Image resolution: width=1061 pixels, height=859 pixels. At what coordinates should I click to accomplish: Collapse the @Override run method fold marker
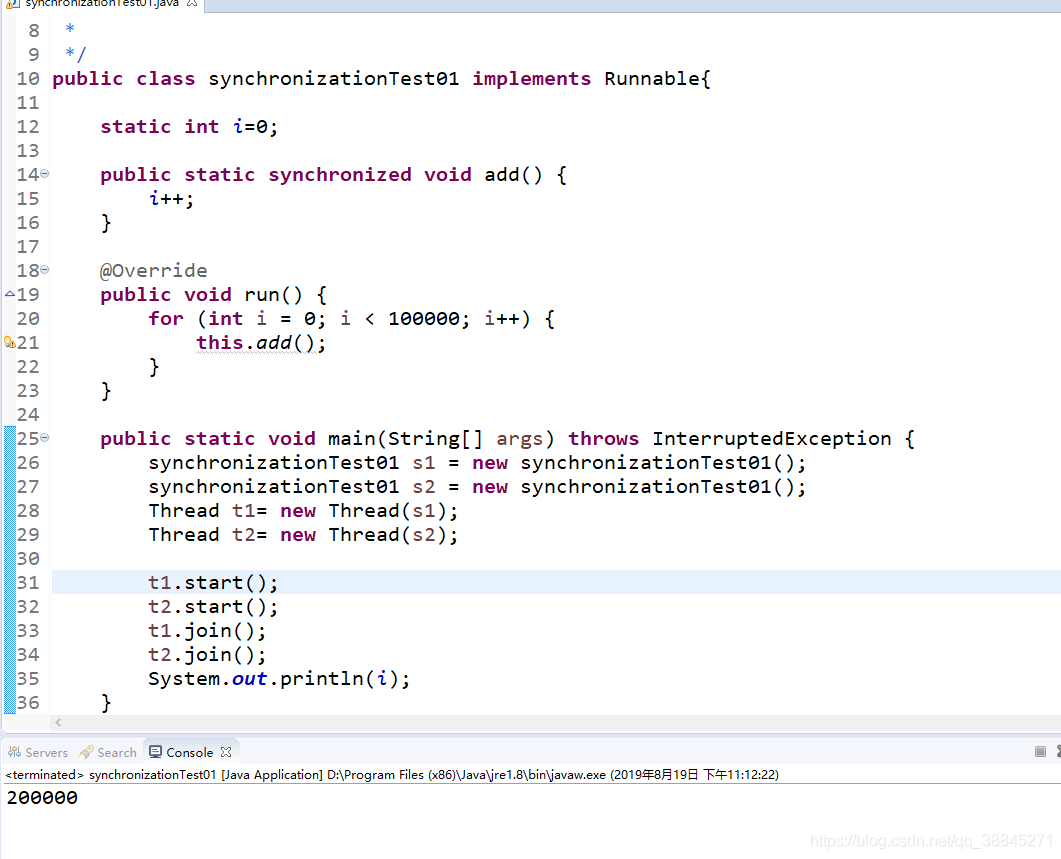[45, 269]
